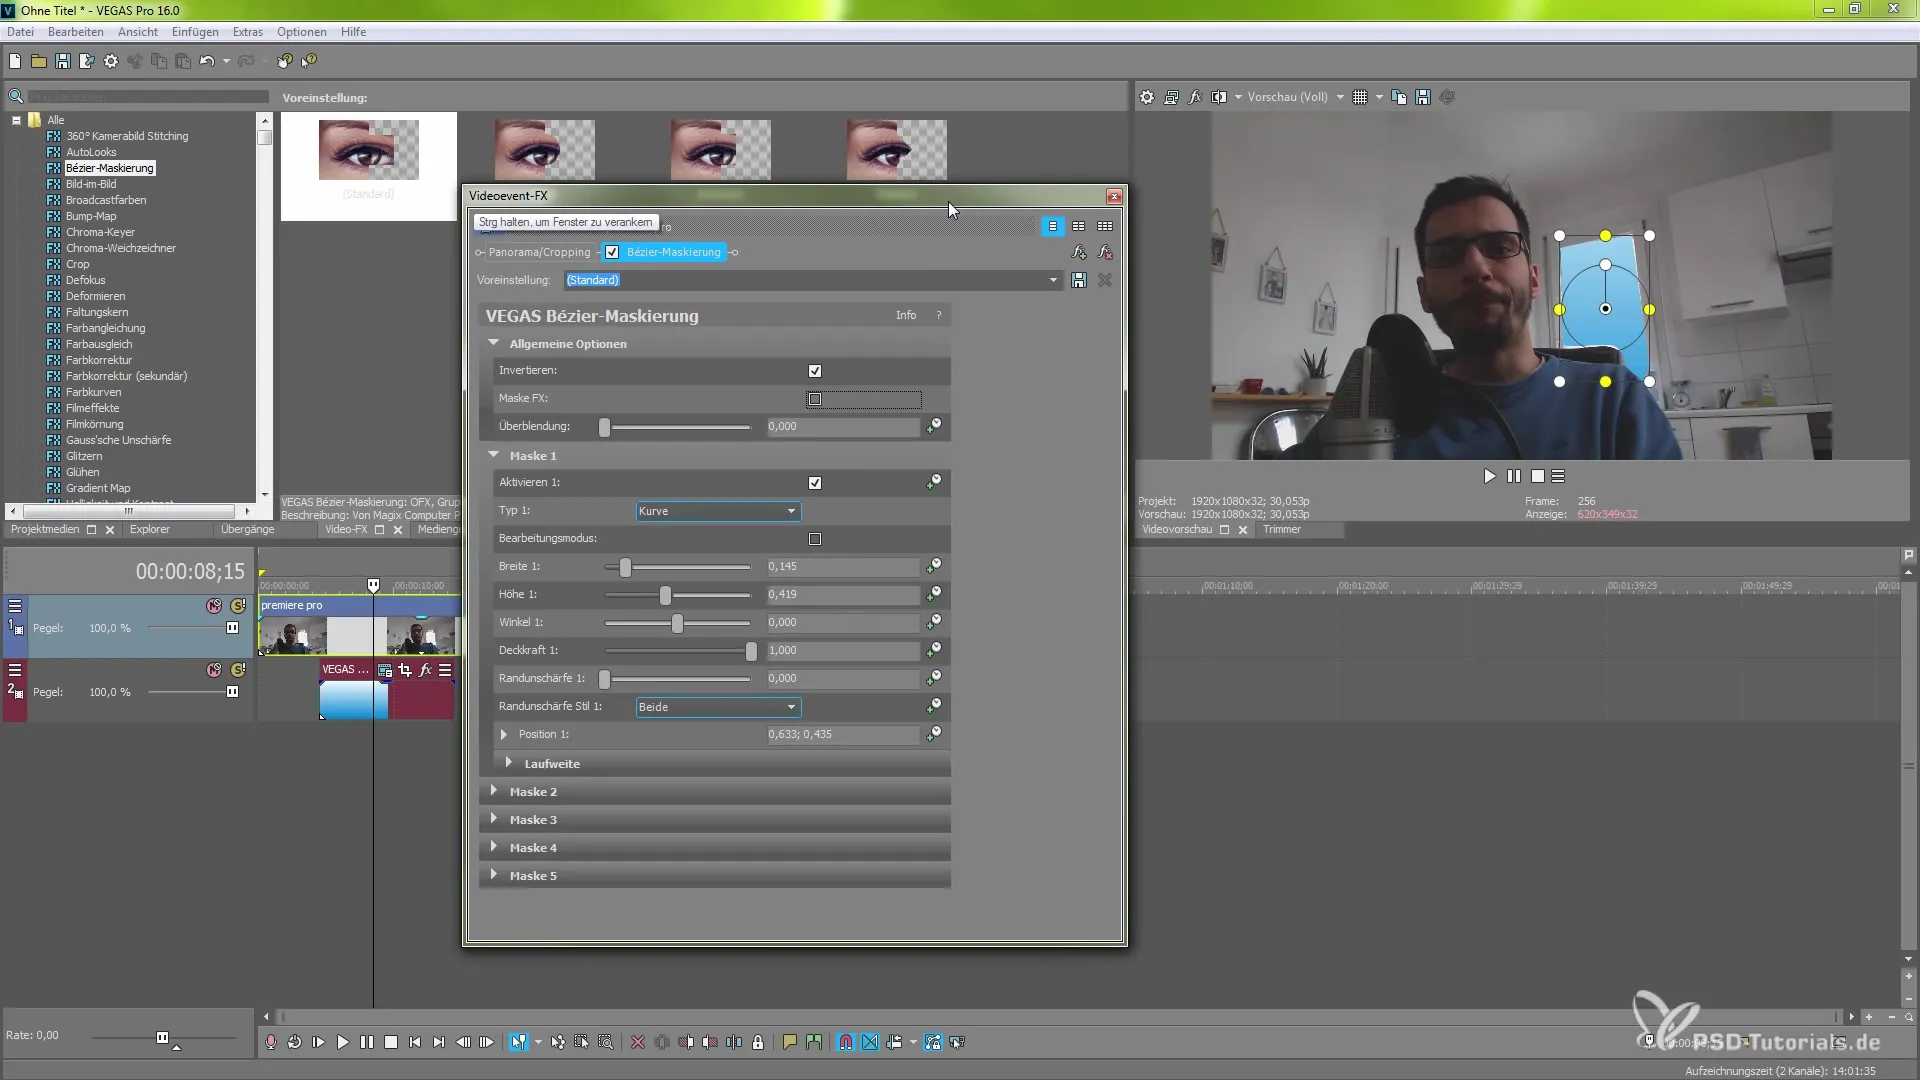1920x1080 pixels.
Task: Select Chroma-Keyer in FX list
Action: point(100,232)
